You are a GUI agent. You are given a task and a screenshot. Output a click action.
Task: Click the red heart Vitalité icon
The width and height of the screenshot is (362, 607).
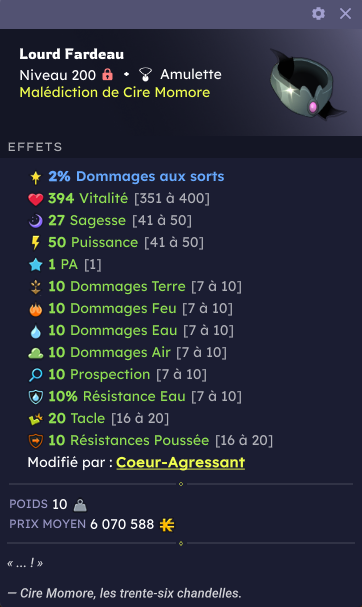pos(36,199)
